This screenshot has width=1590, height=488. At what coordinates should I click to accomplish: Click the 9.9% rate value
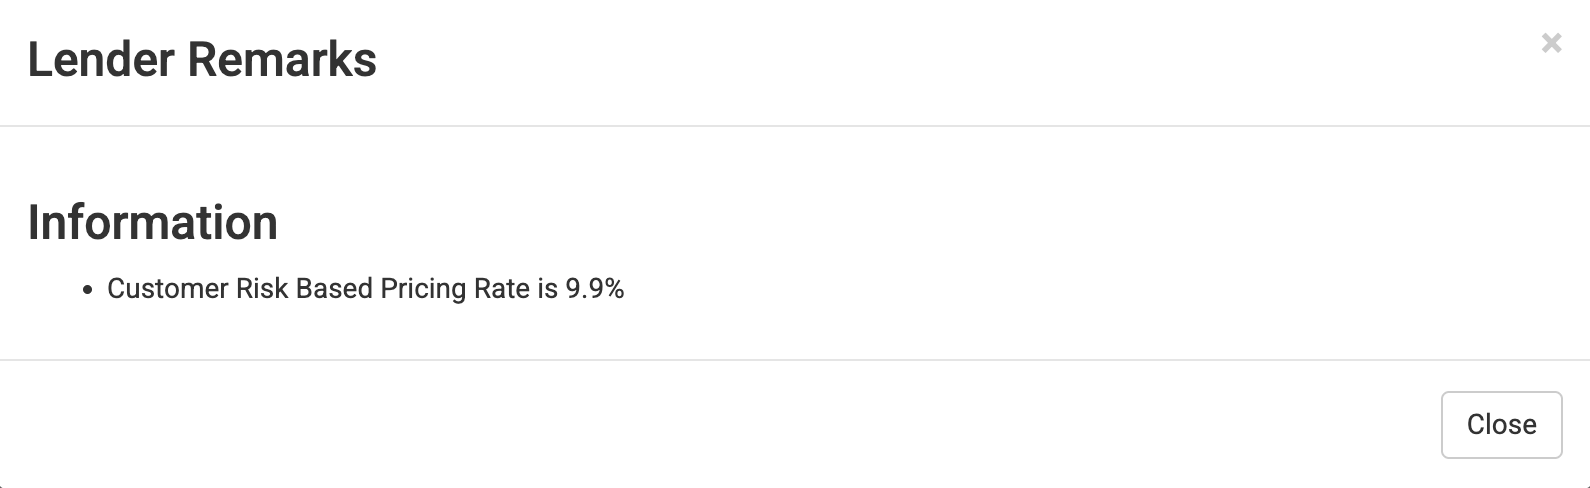pyautogui.click(x=594, y=289)
